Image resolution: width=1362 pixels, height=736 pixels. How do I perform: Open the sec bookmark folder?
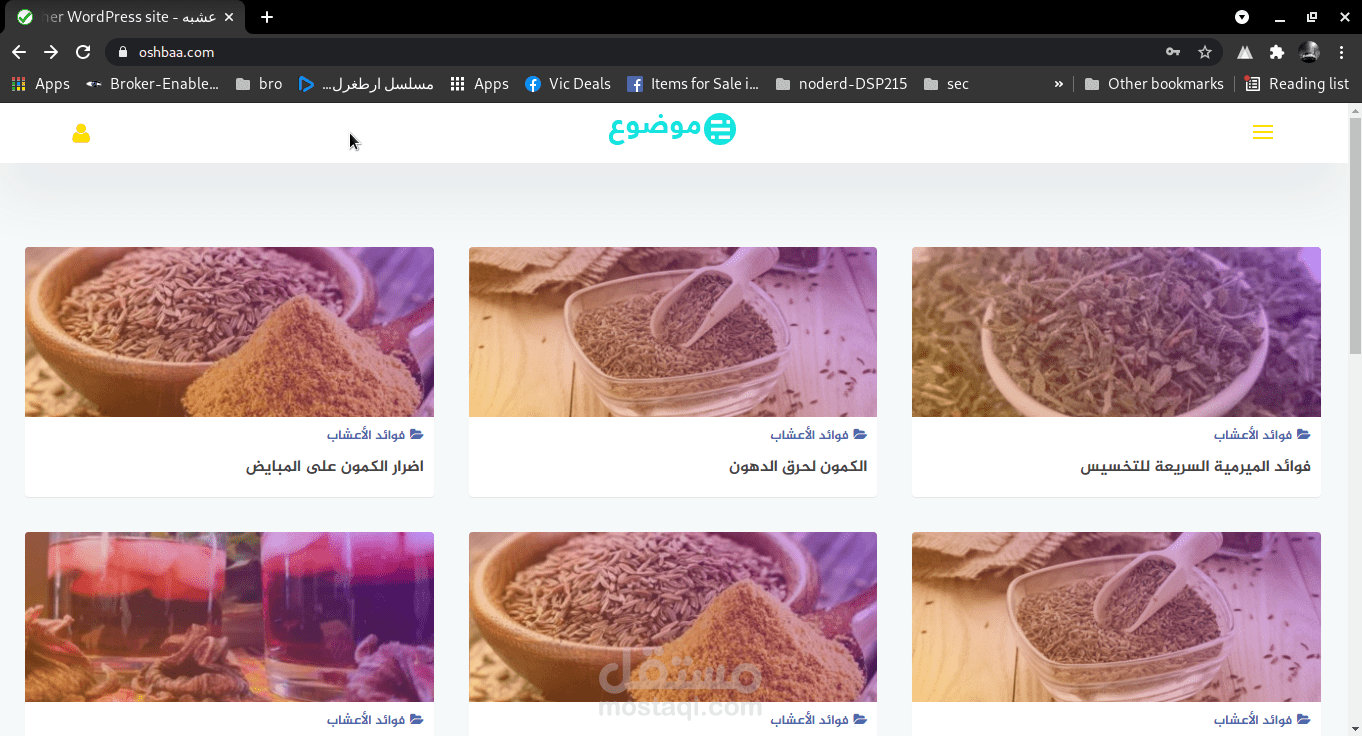(x=946, y=84)
